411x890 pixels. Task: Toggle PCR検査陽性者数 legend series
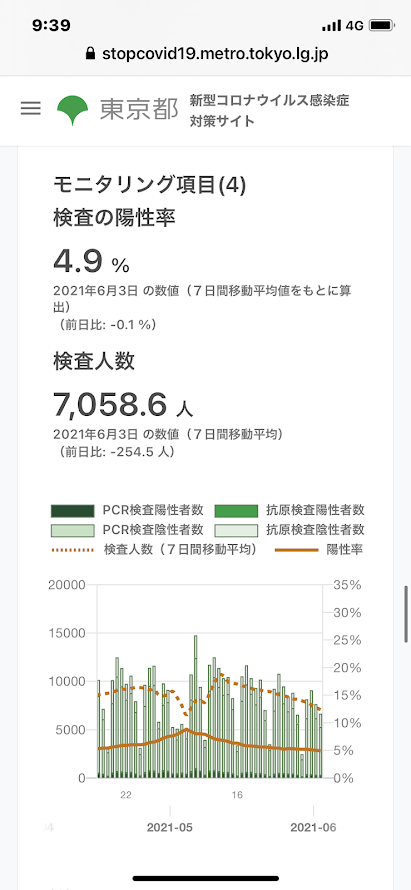click(128, 510)
